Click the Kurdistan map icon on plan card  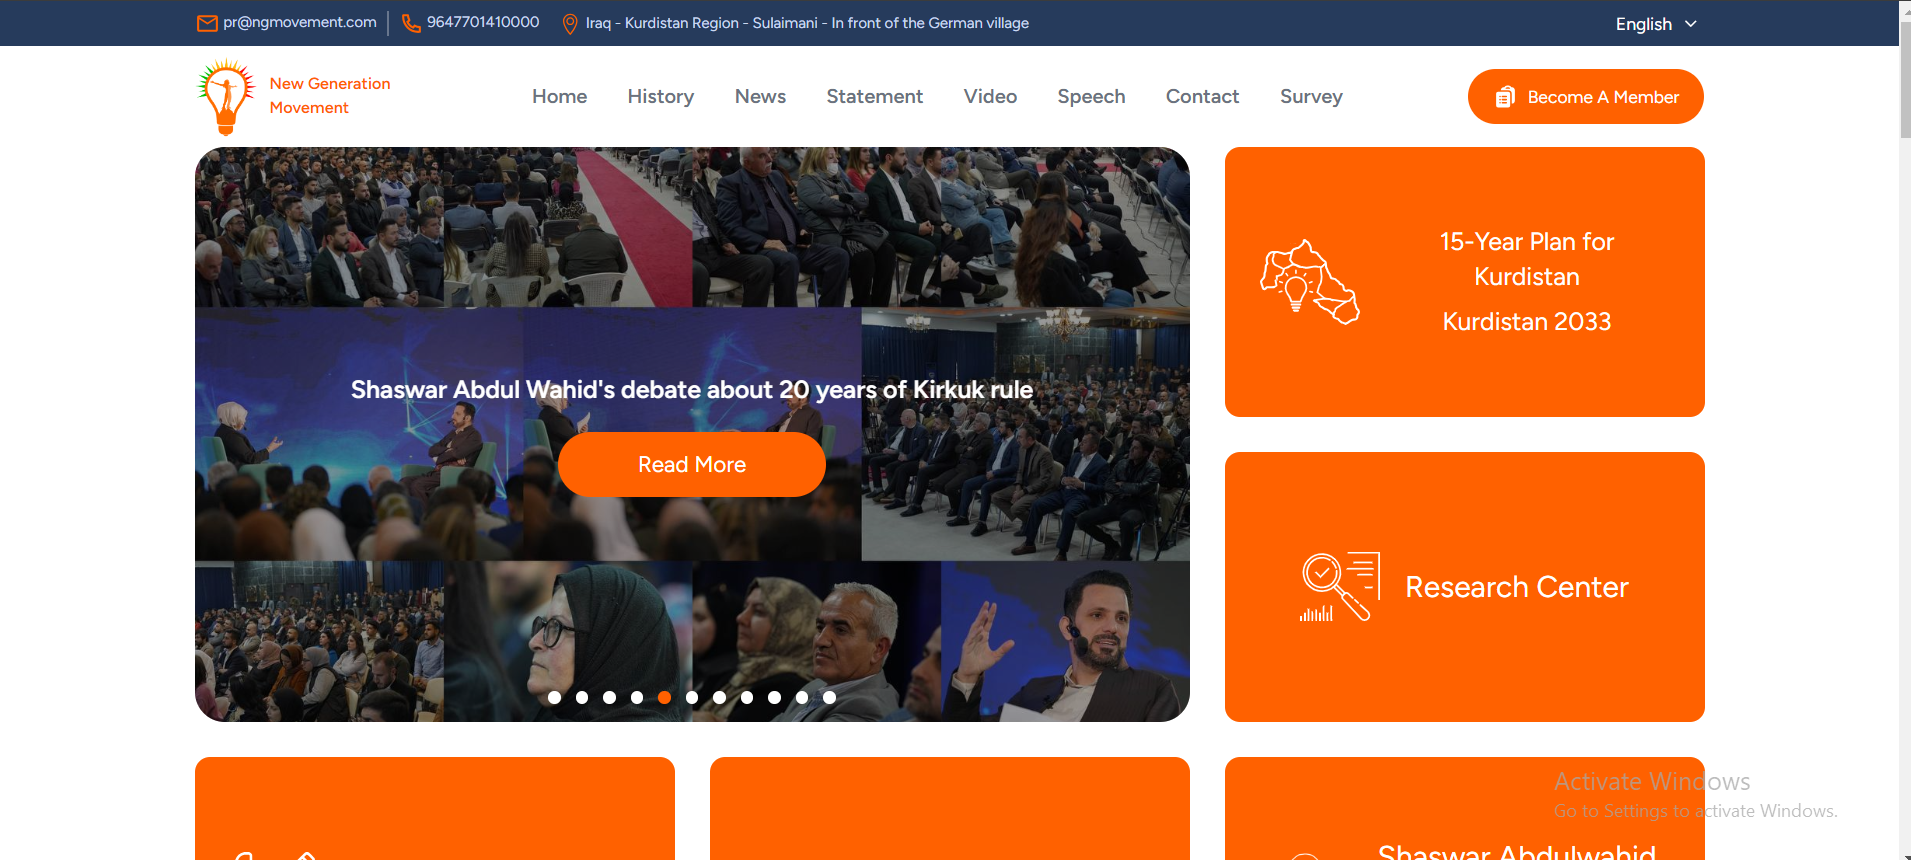pos(1310,282)
